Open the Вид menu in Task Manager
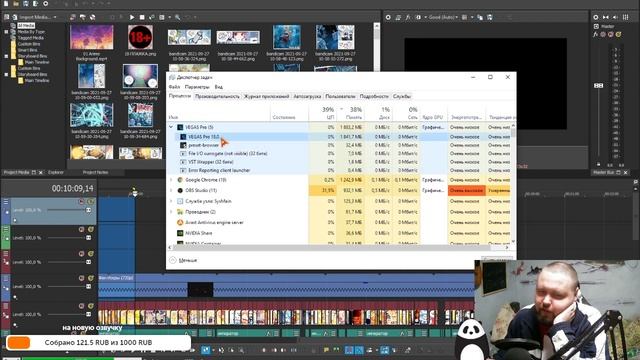The image size is (640, 360). click(x=219, y=87)
